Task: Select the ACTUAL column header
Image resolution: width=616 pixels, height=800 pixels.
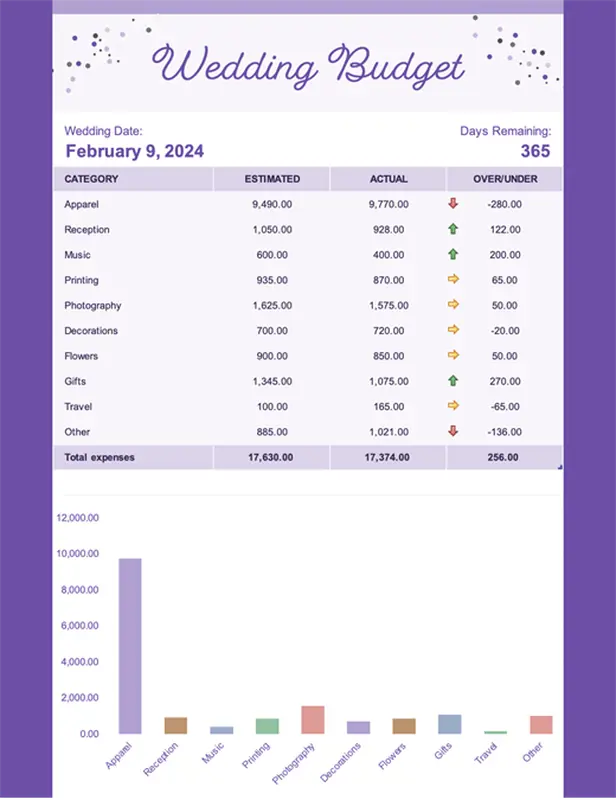Action: click(x=389, y=179)
